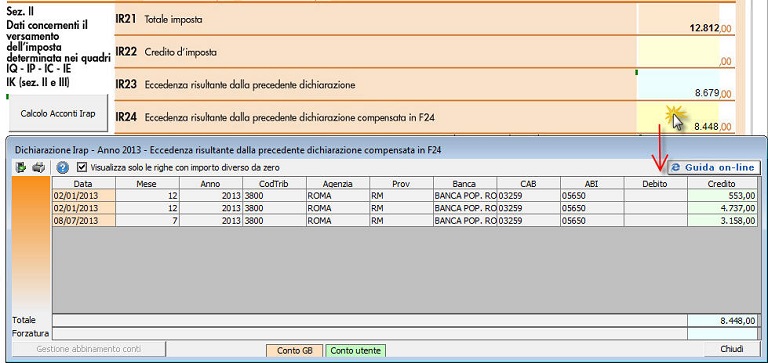Click the IR22 Credito d'imposta field
768x363 pixels.
click(678, 52)
